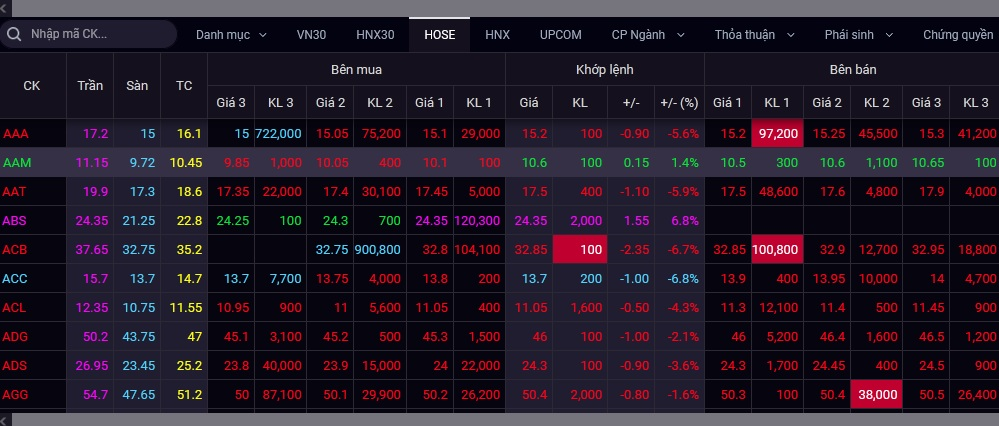Open the AAA stock ticker
Viewport: 999px width, 426px height.
(16, 133)
